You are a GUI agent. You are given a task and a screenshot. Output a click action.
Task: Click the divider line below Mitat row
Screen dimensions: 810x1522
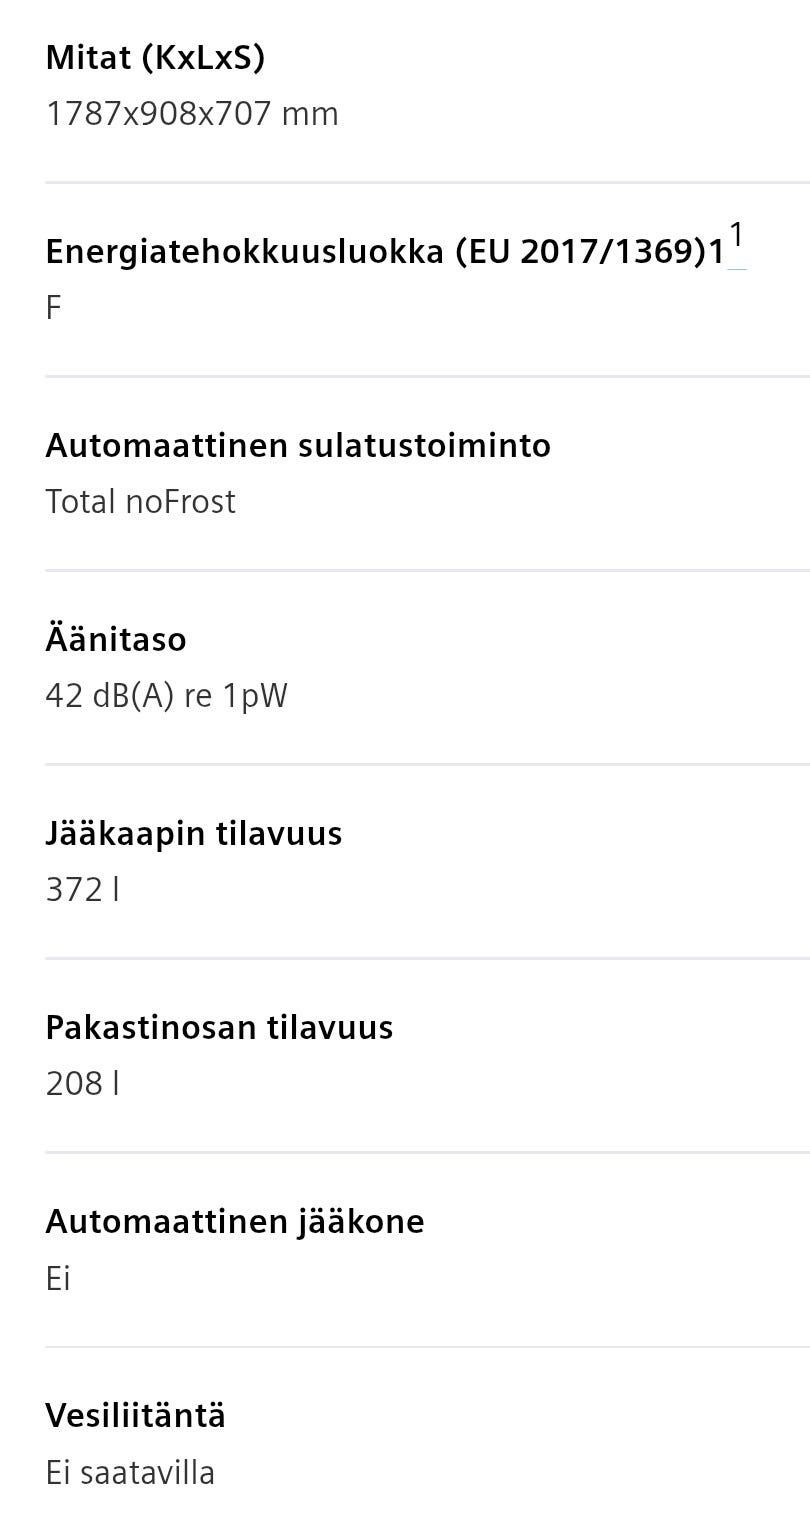[427, 182]
